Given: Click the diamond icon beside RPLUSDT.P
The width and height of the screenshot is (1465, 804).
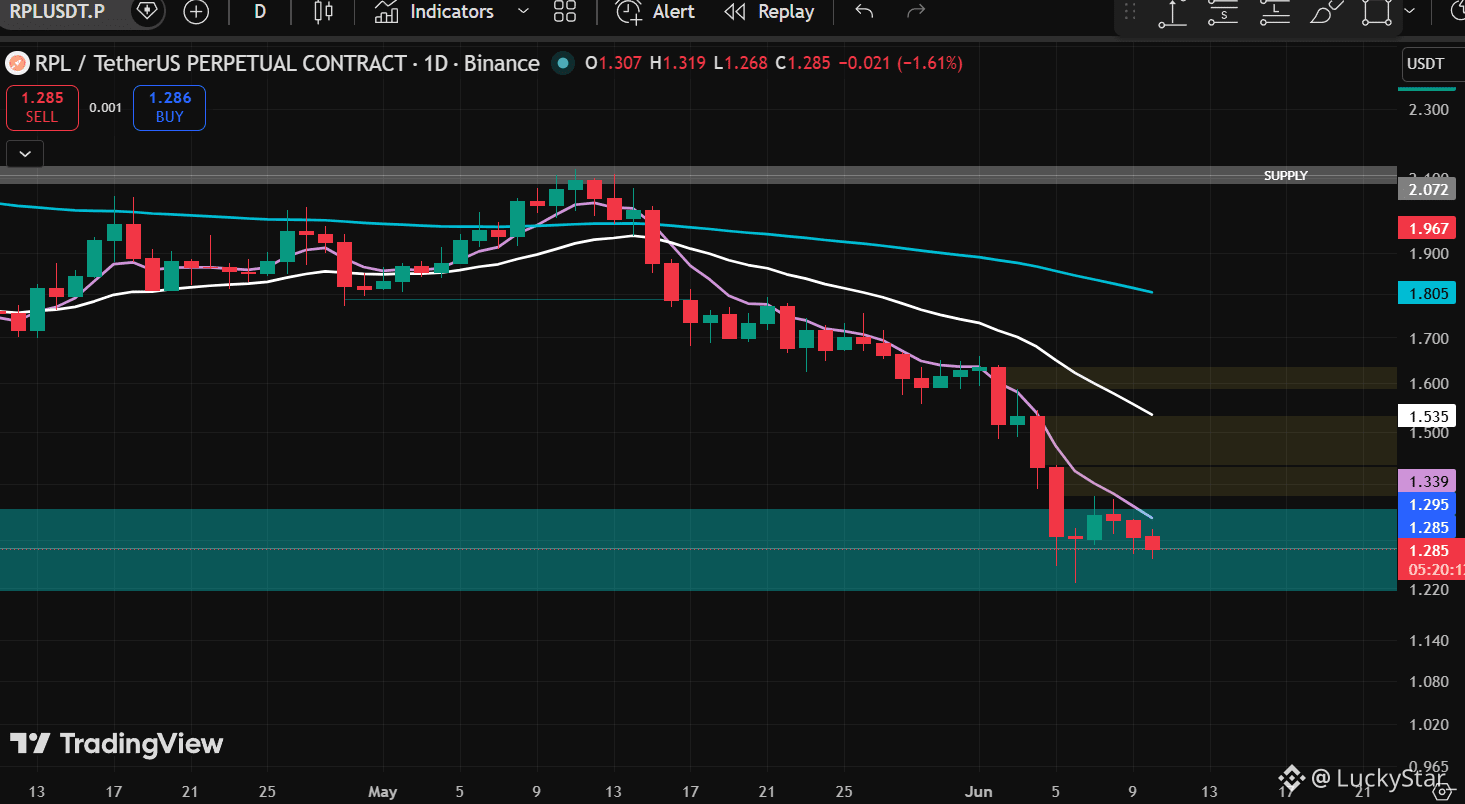Looking at the screenshot, I should [x=147, y=12].
